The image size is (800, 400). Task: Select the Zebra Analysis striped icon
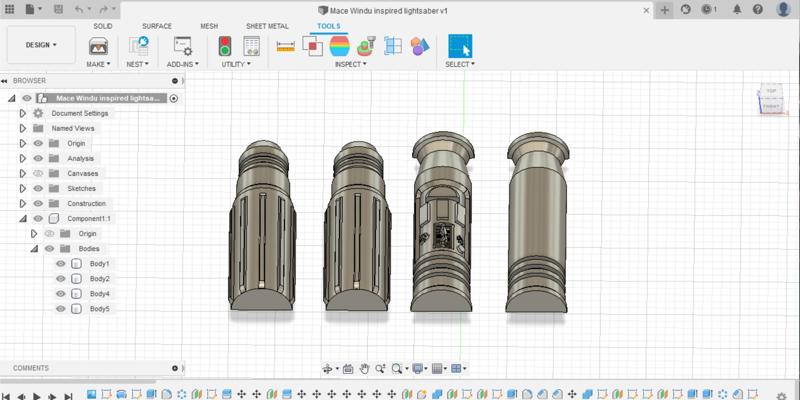click(339, 46)
